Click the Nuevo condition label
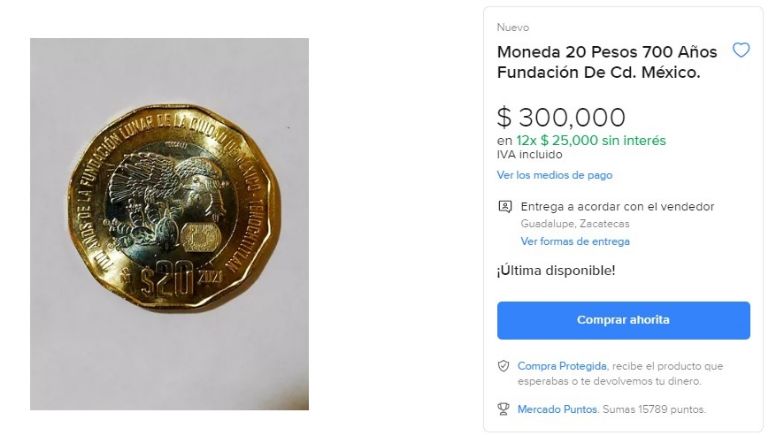 click(513, 27)
